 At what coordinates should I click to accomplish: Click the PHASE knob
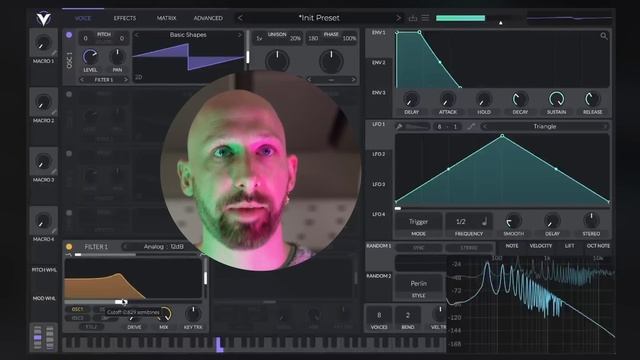331,61
